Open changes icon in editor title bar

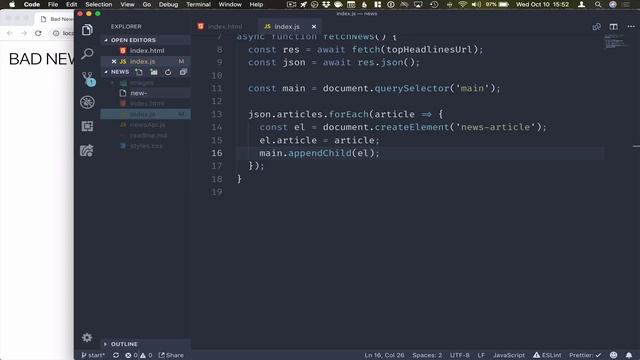[596, 27]
